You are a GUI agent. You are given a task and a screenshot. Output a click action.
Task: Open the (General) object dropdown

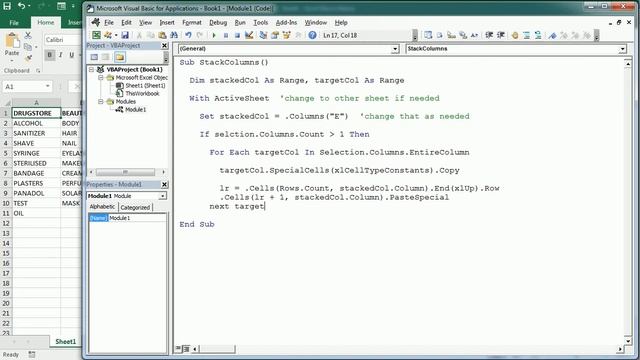click(395, 49)
